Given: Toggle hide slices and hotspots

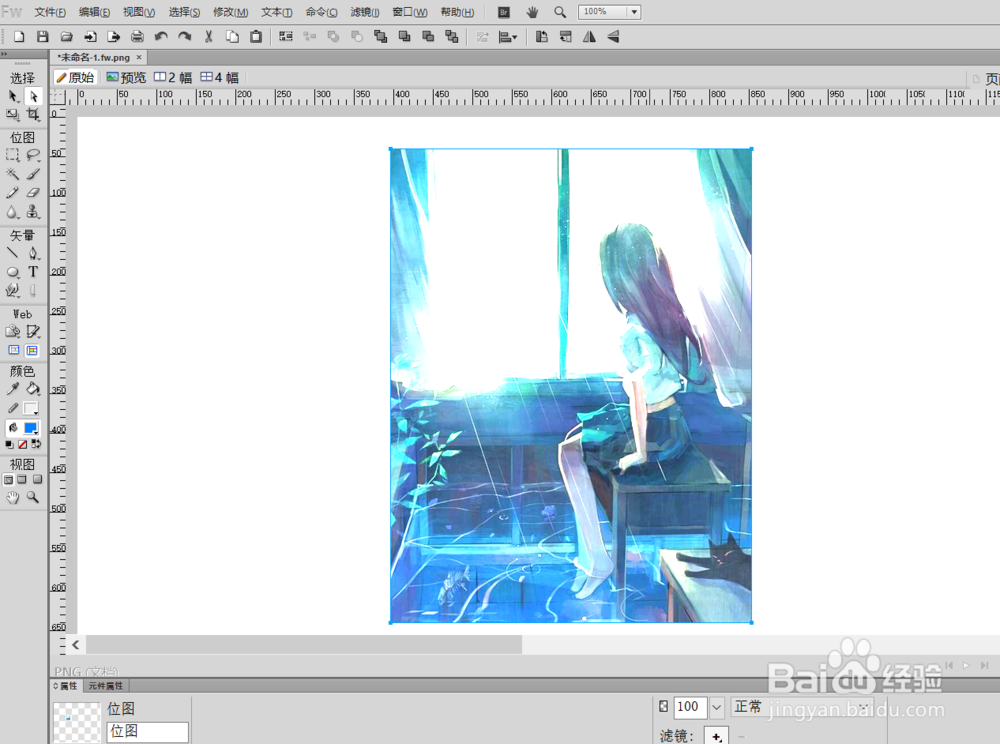Looking at the screenshot, I should click(13, 350).
